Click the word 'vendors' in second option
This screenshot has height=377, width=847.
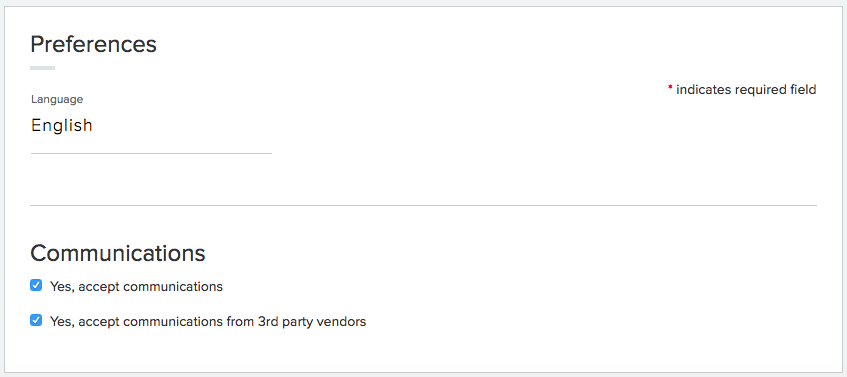[x=341, y=322]
